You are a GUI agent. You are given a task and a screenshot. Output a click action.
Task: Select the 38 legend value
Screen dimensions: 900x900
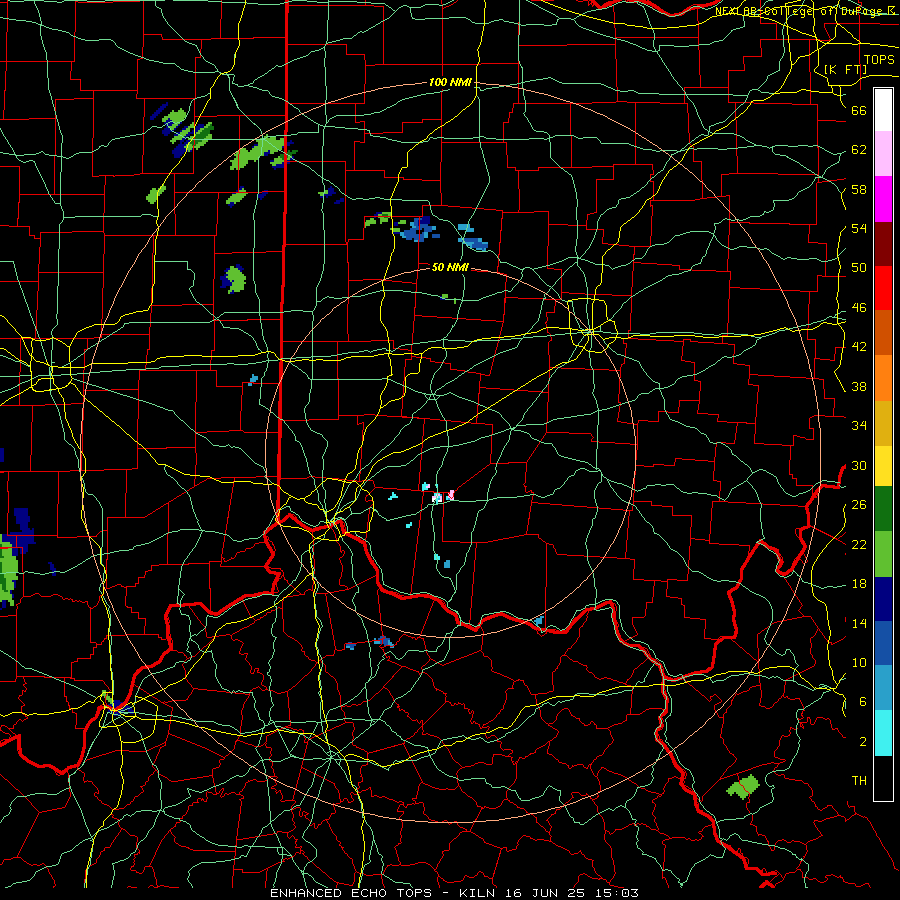[x=859, y=386]
